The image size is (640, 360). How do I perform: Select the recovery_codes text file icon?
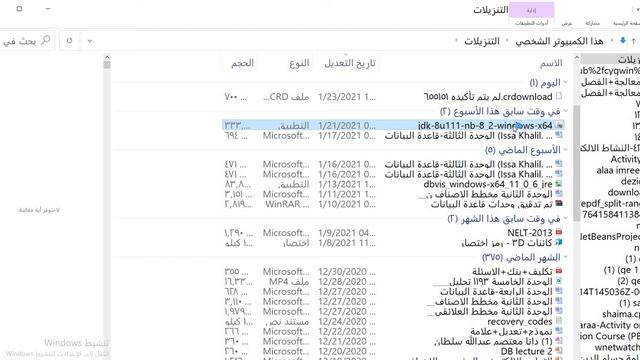coord(559,321)
